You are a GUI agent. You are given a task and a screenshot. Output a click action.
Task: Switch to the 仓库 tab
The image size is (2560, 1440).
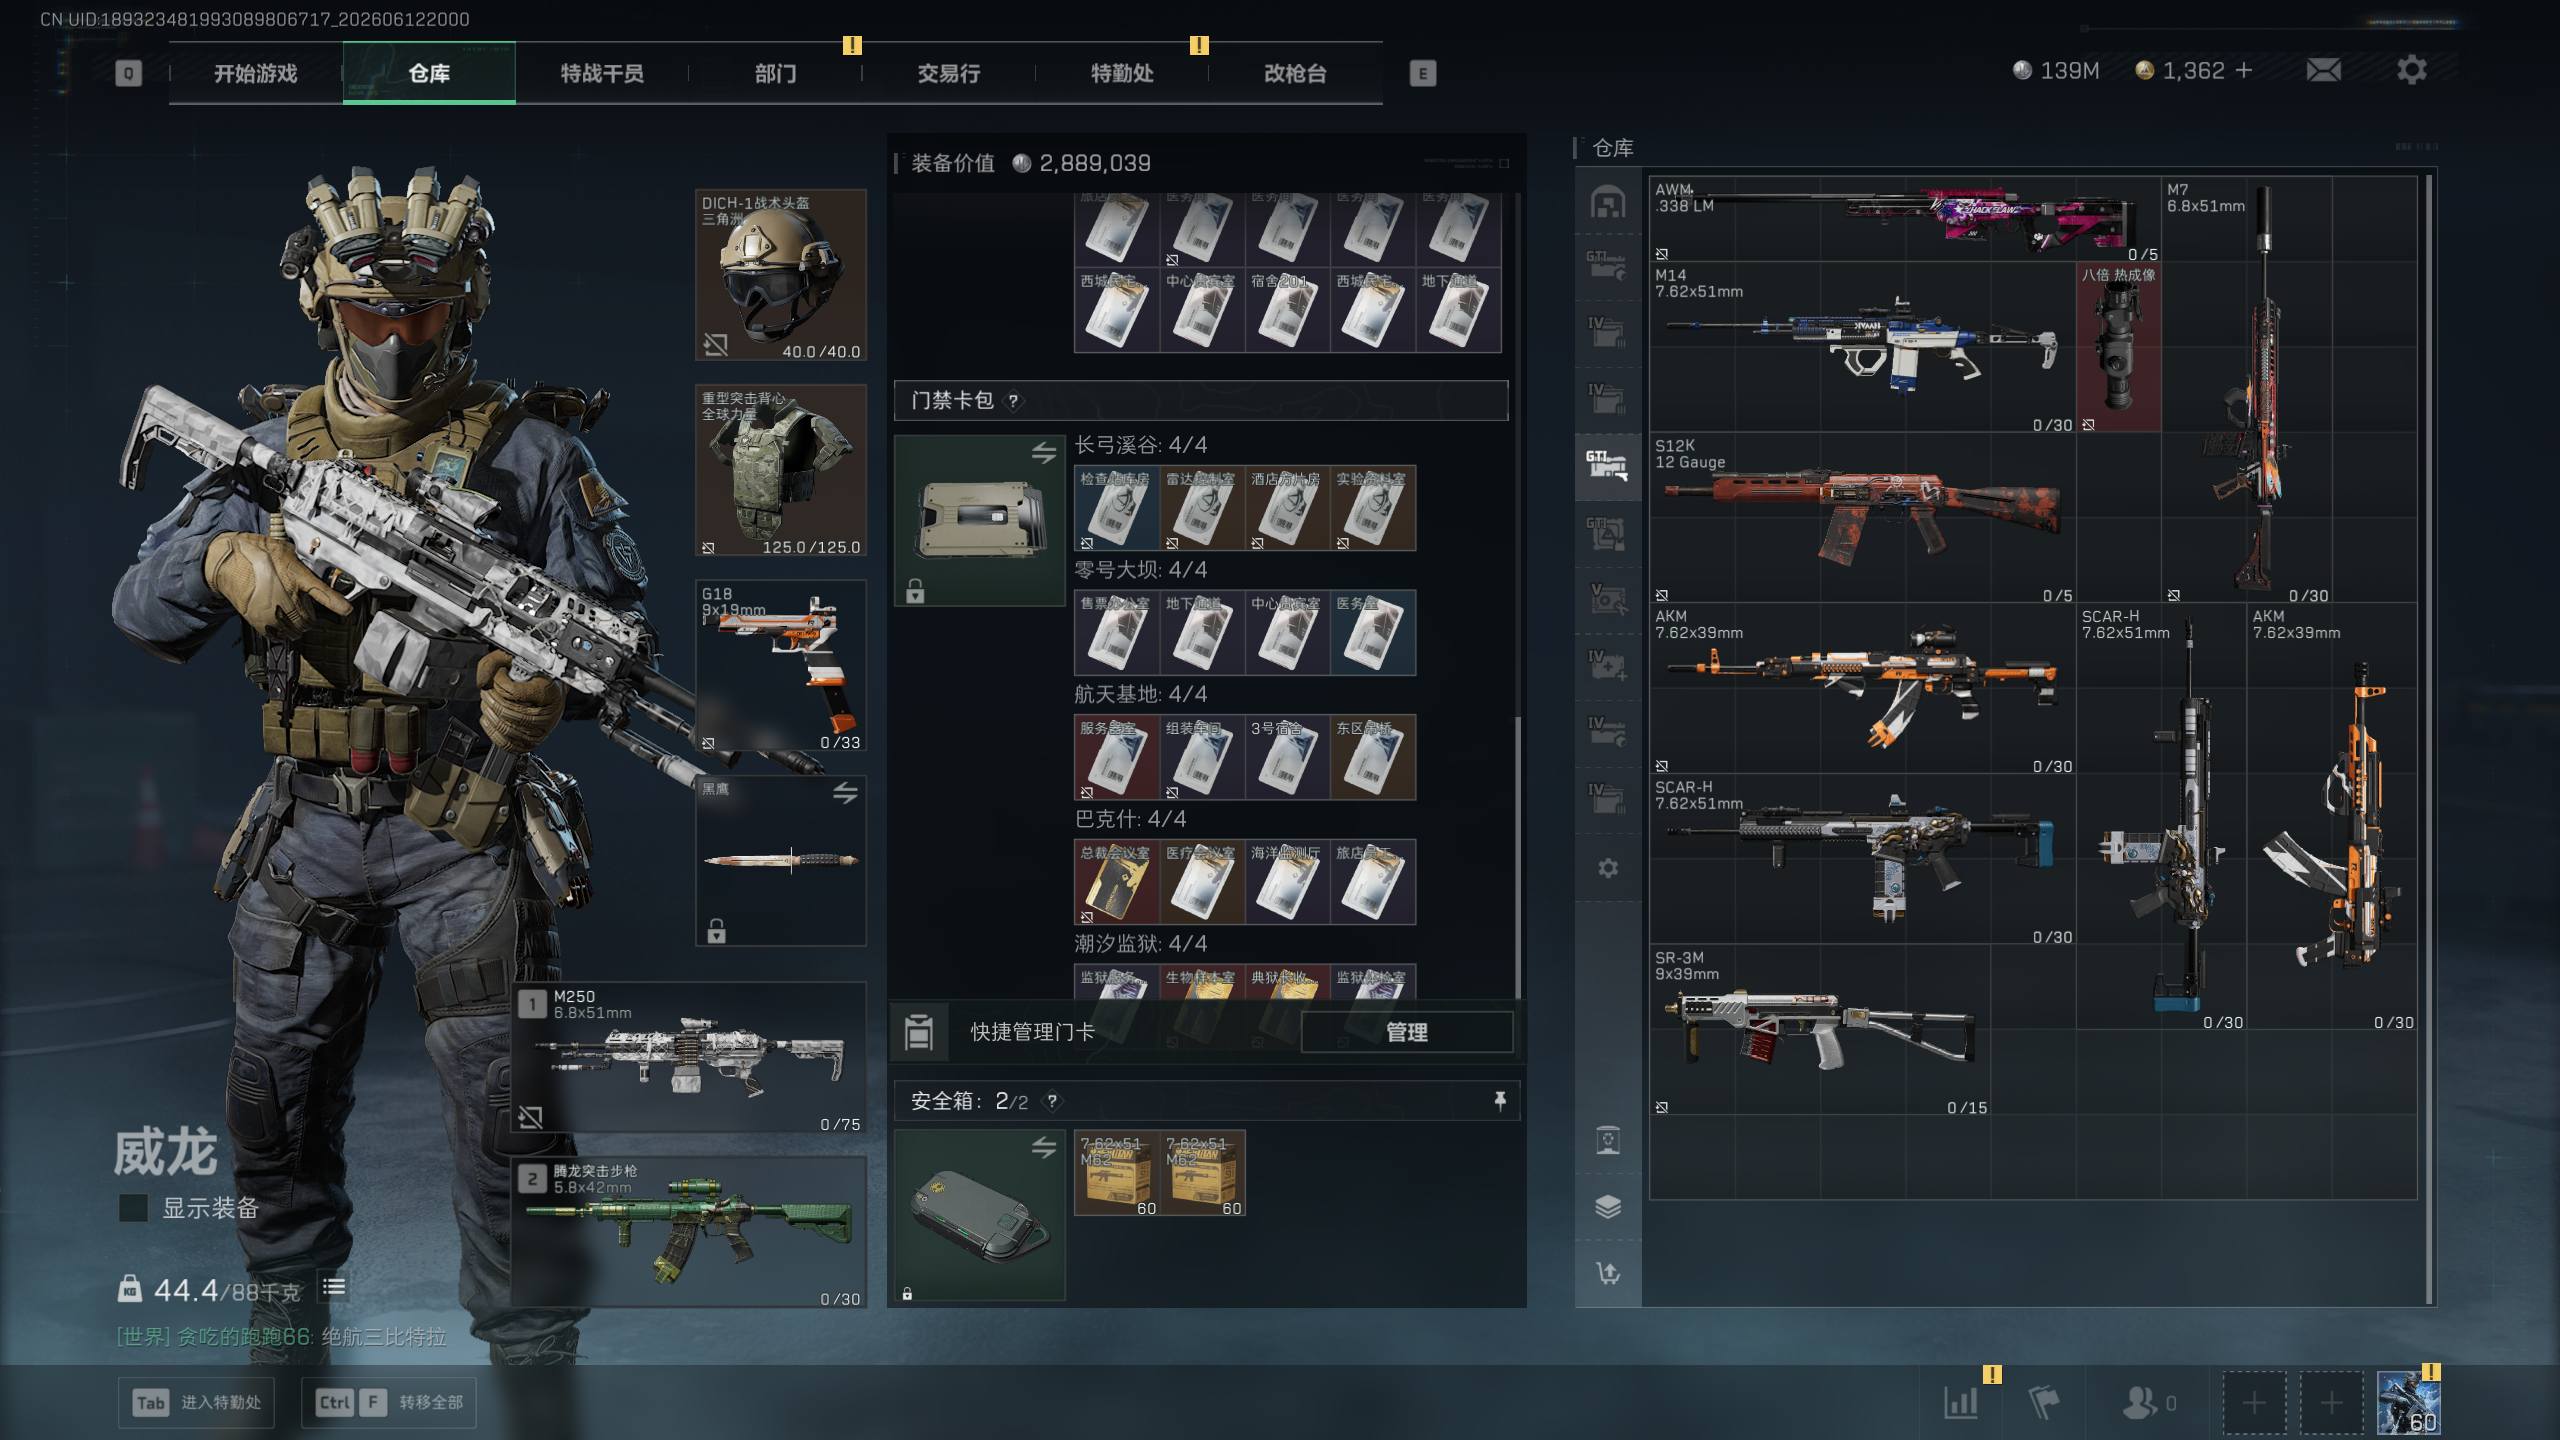tap(429, 73)
